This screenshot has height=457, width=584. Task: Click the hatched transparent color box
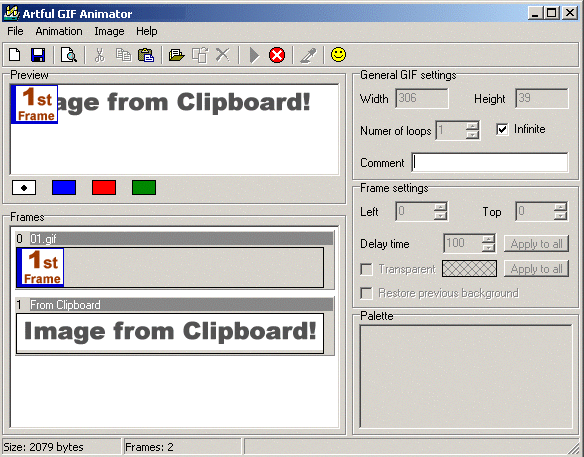(469, 269)
